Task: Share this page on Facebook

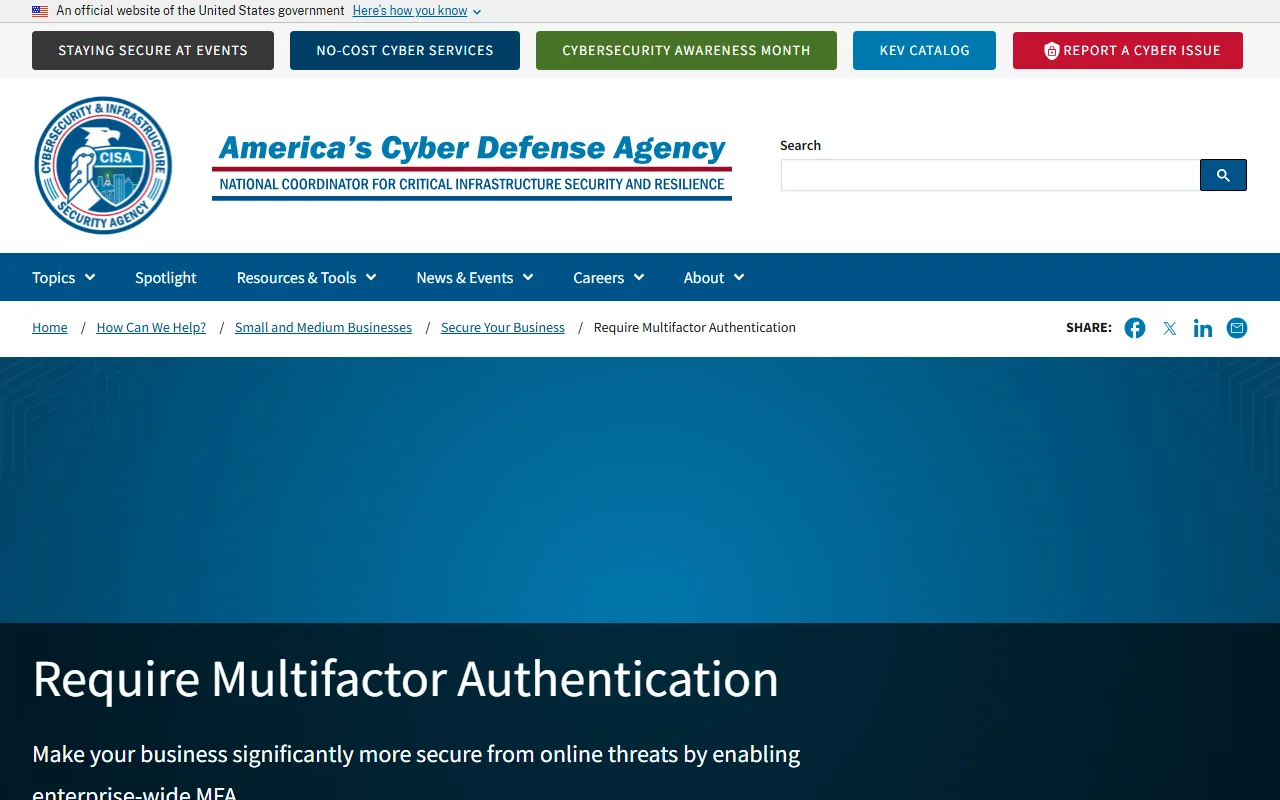Action: pyautogui.click(x=1135, y=328)
